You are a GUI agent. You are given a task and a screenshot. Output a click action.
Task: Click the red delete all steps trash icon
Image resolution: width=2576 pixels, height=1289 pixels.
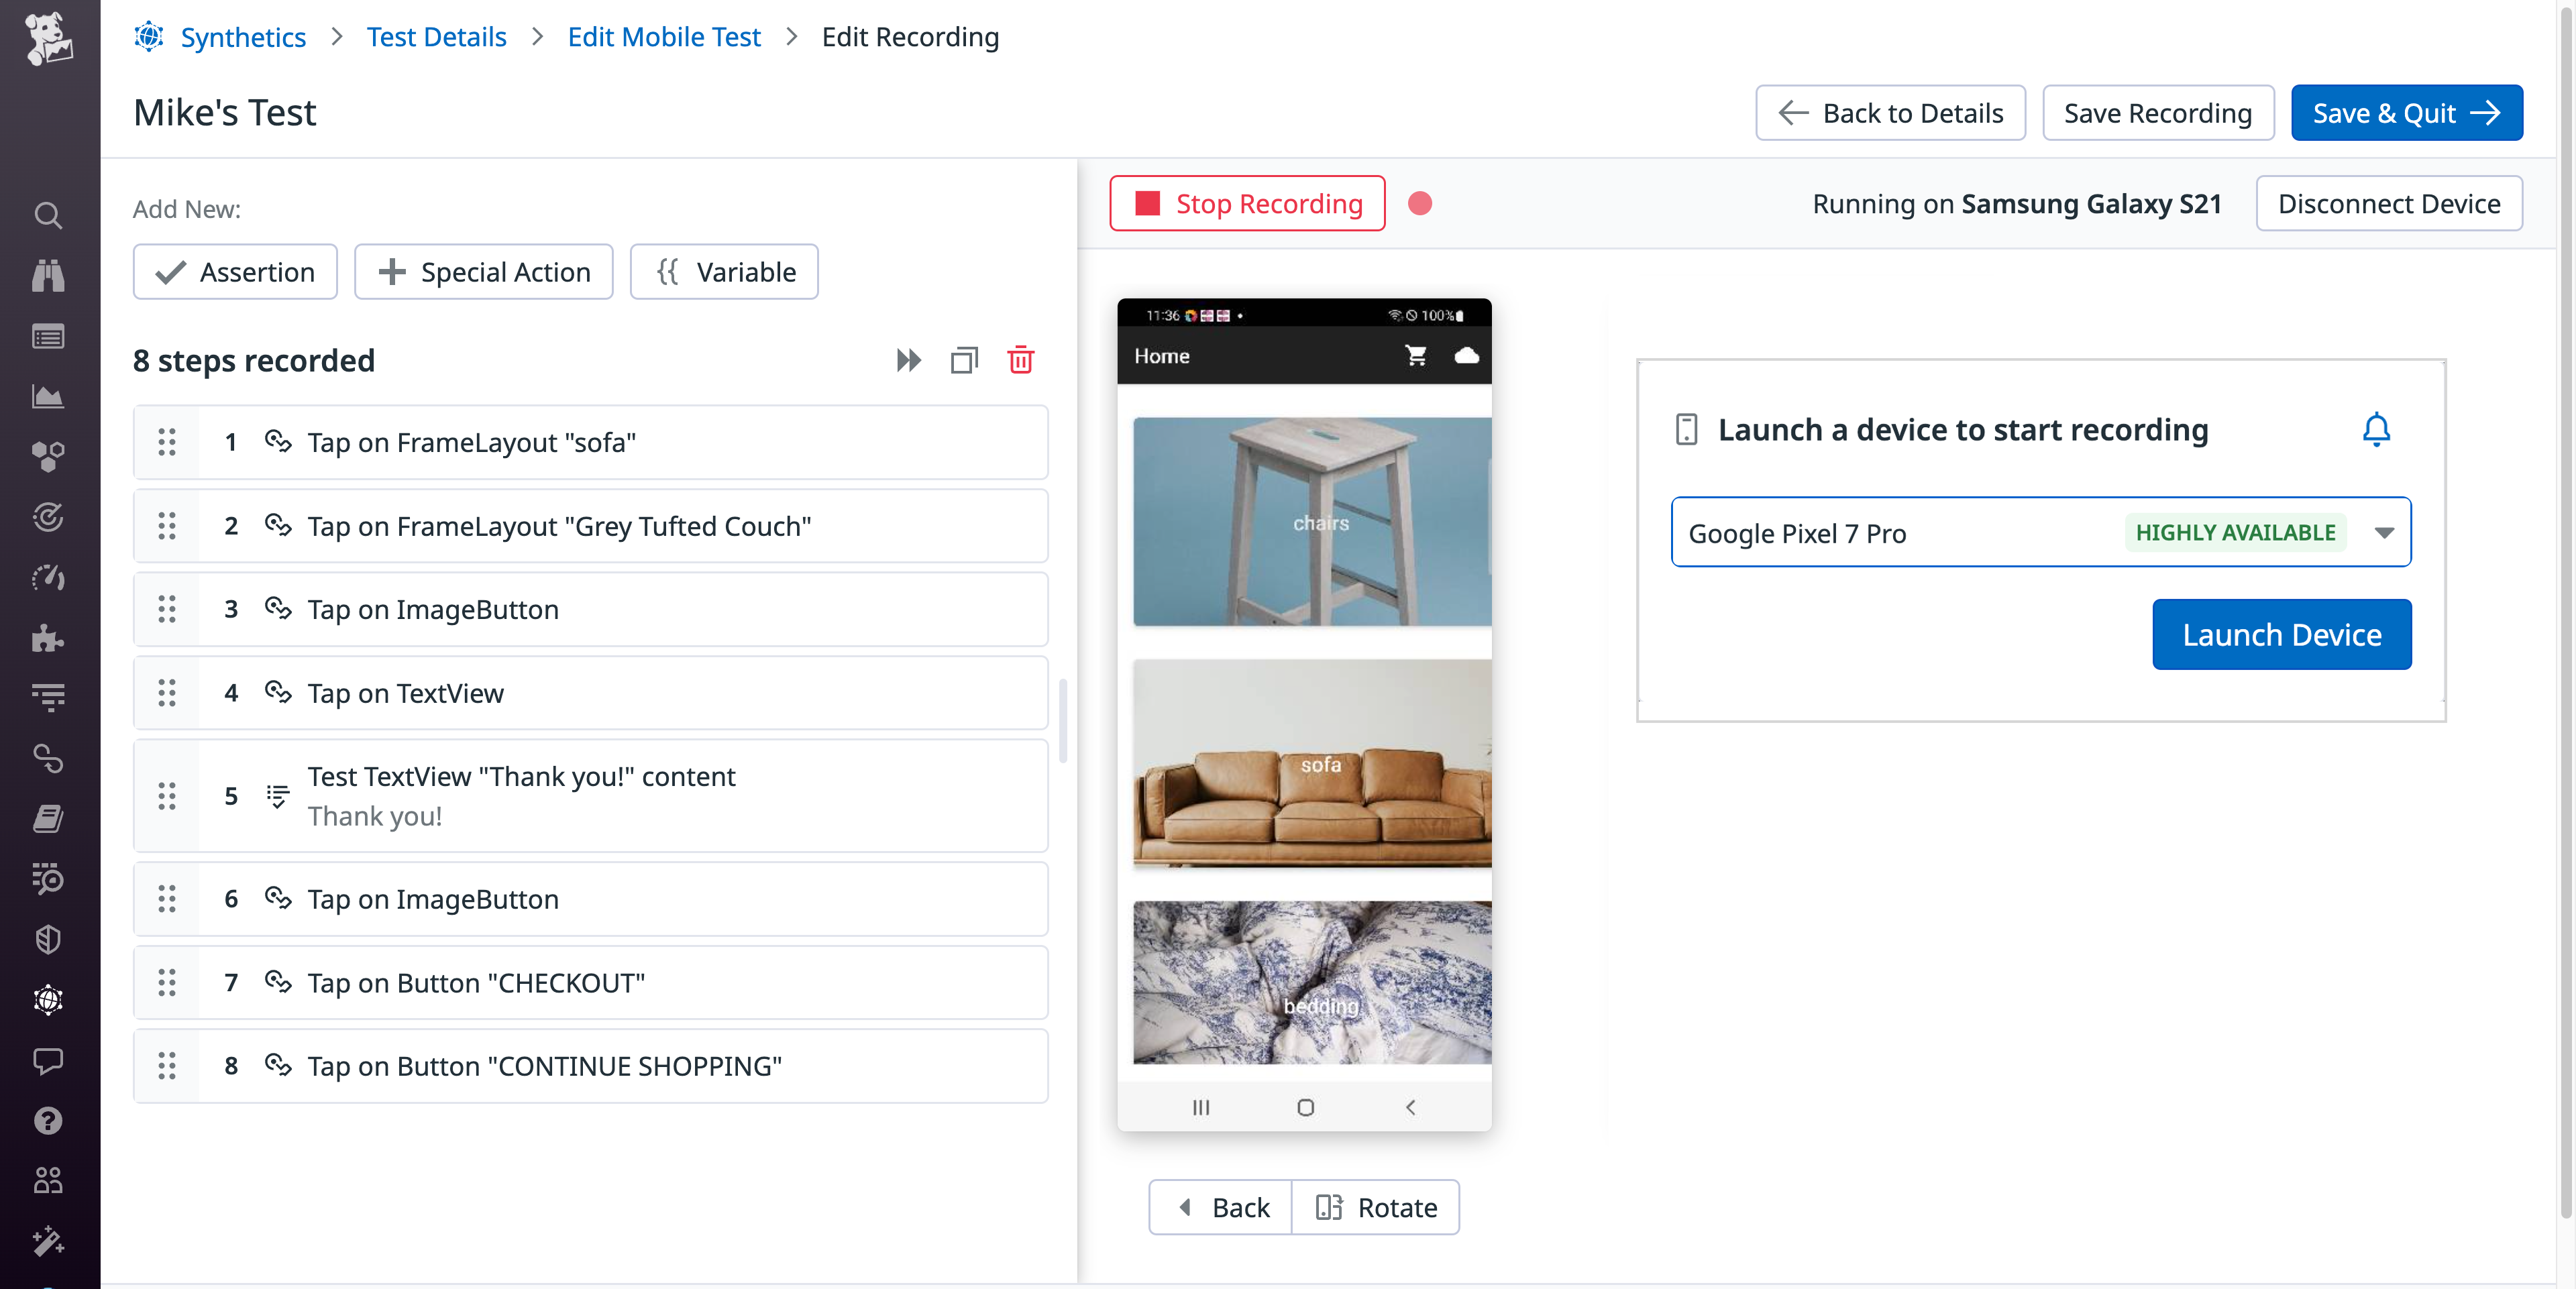tap(1020, 360)
